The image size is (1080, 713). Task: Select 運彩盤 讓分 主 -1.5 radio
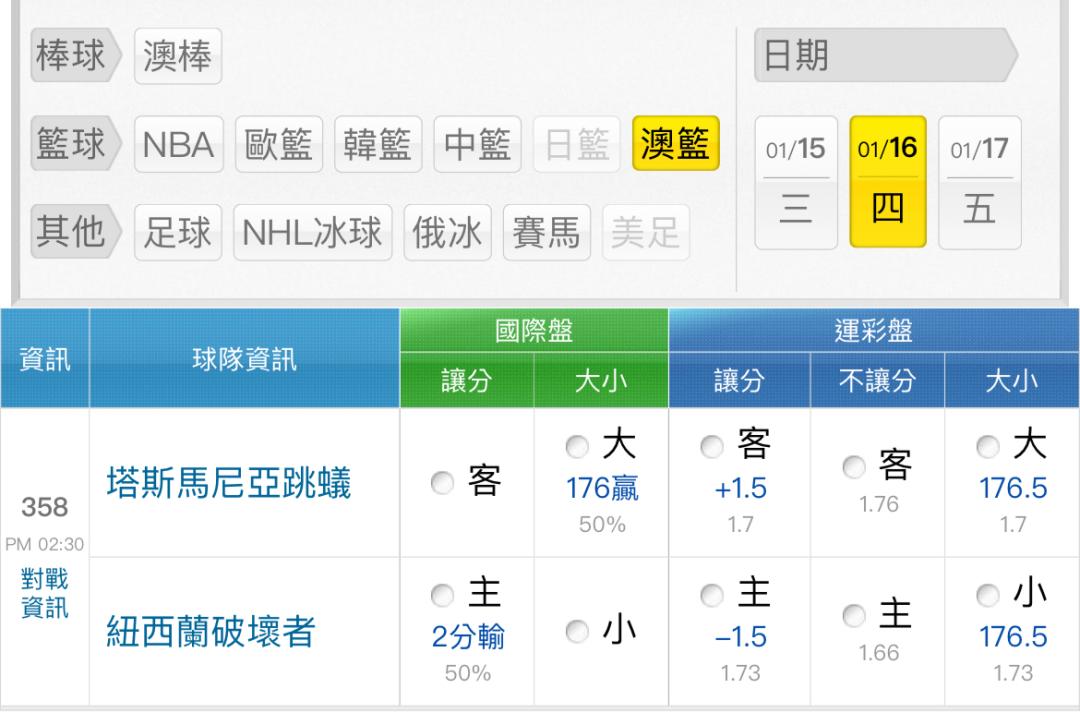[712, 595]
